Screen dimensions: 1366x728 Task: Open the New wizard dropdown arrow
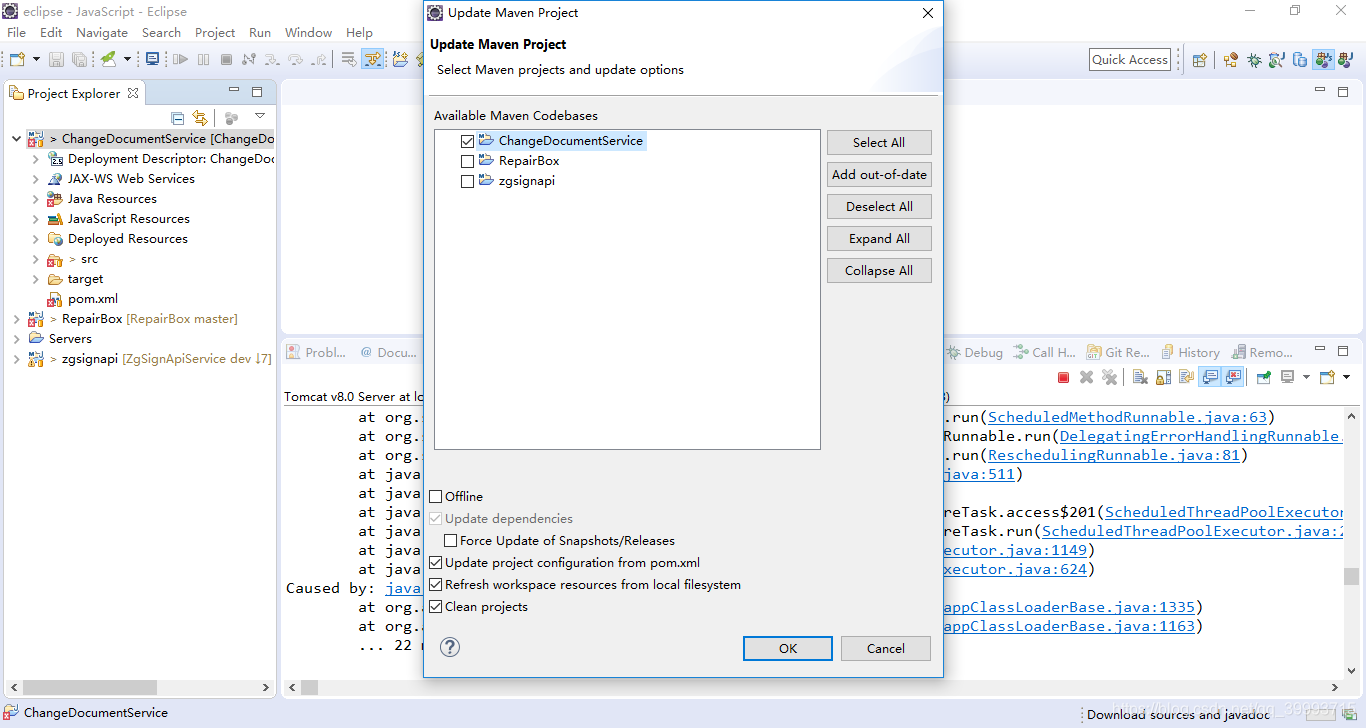coord(36,59)
